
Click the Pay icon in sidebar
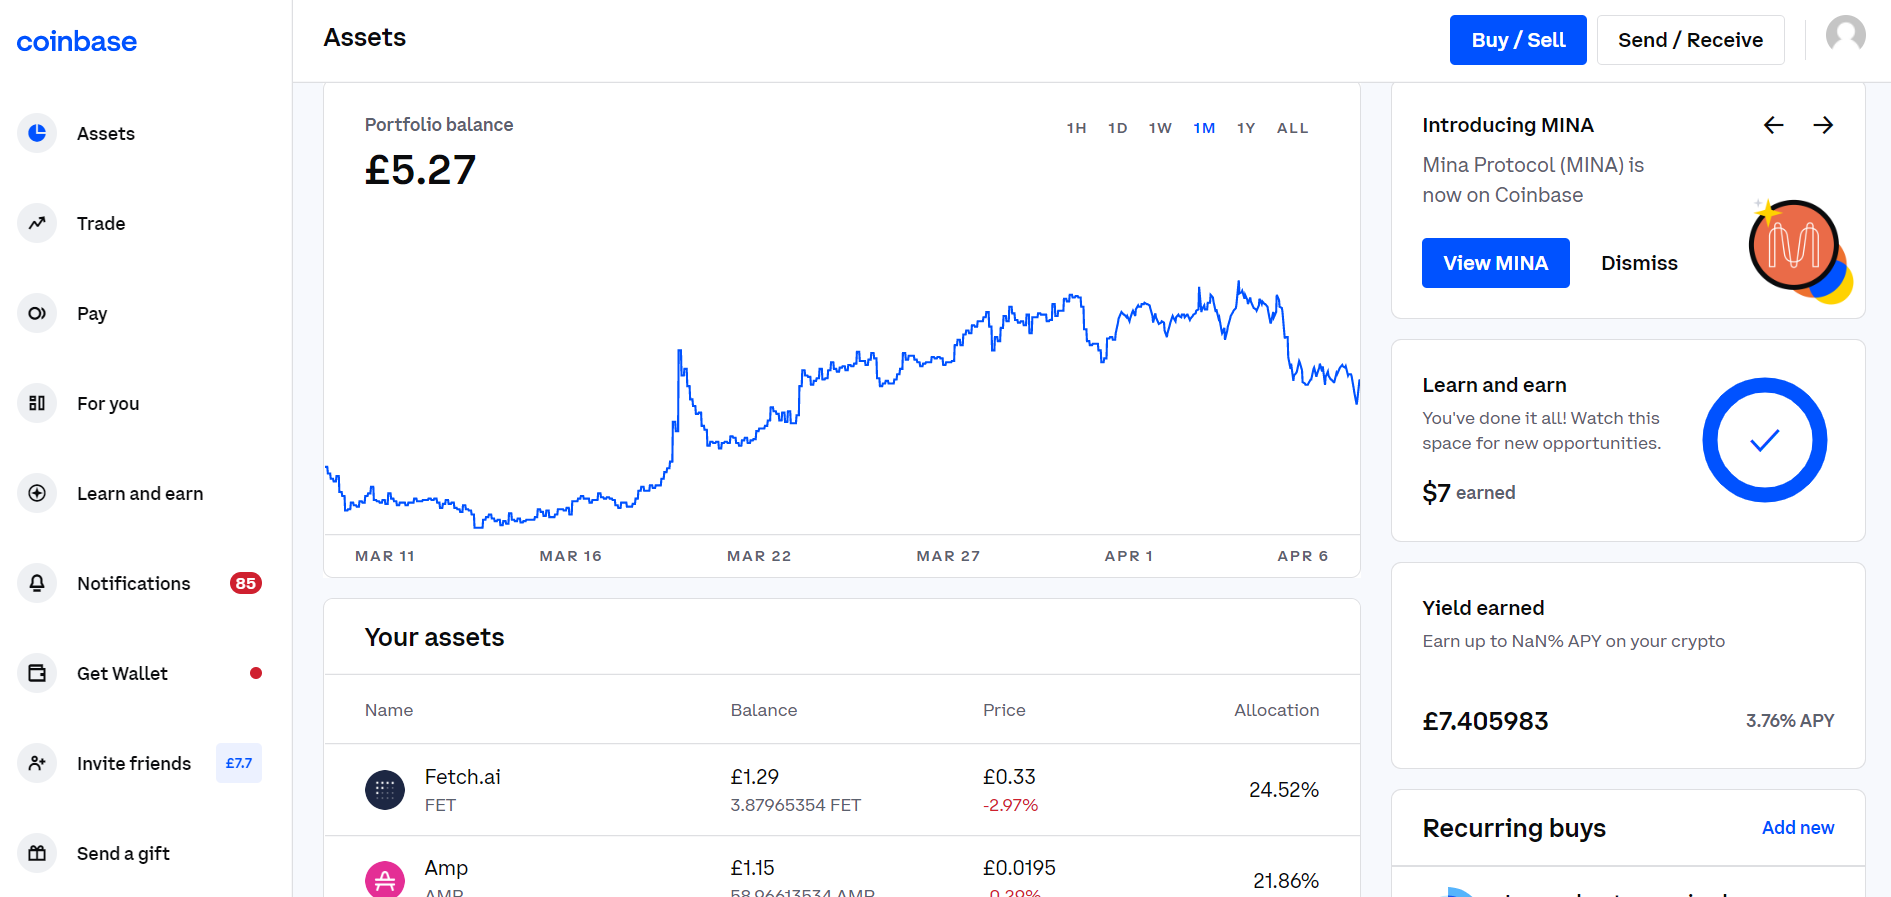(37, 313)
